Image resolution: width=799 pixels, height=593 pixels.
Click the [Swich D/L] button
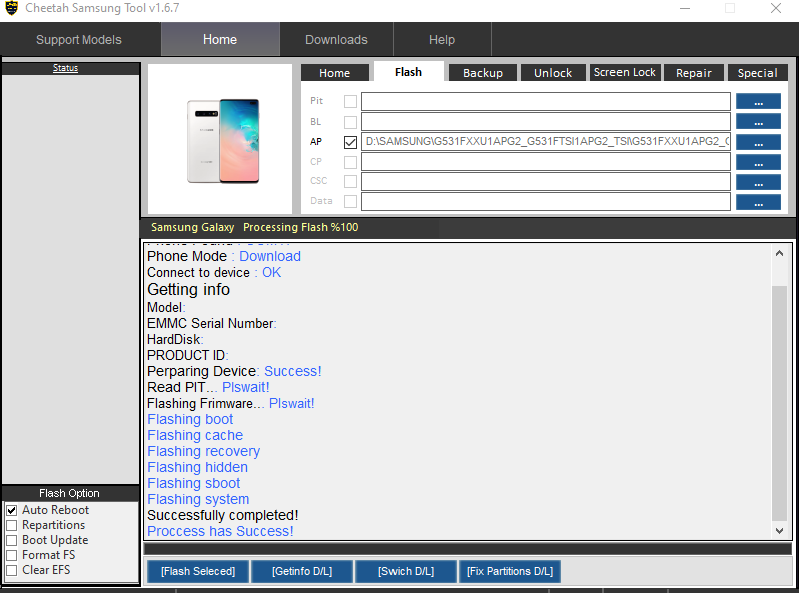pyautogui.click(x=406, y=571)
